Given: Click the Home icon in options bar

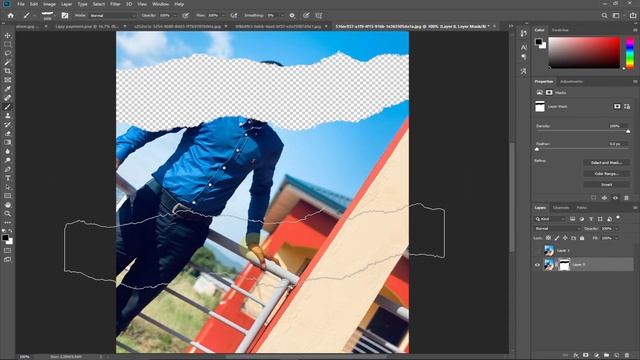Looking at the screenshot, I should [x=11, y=16].
